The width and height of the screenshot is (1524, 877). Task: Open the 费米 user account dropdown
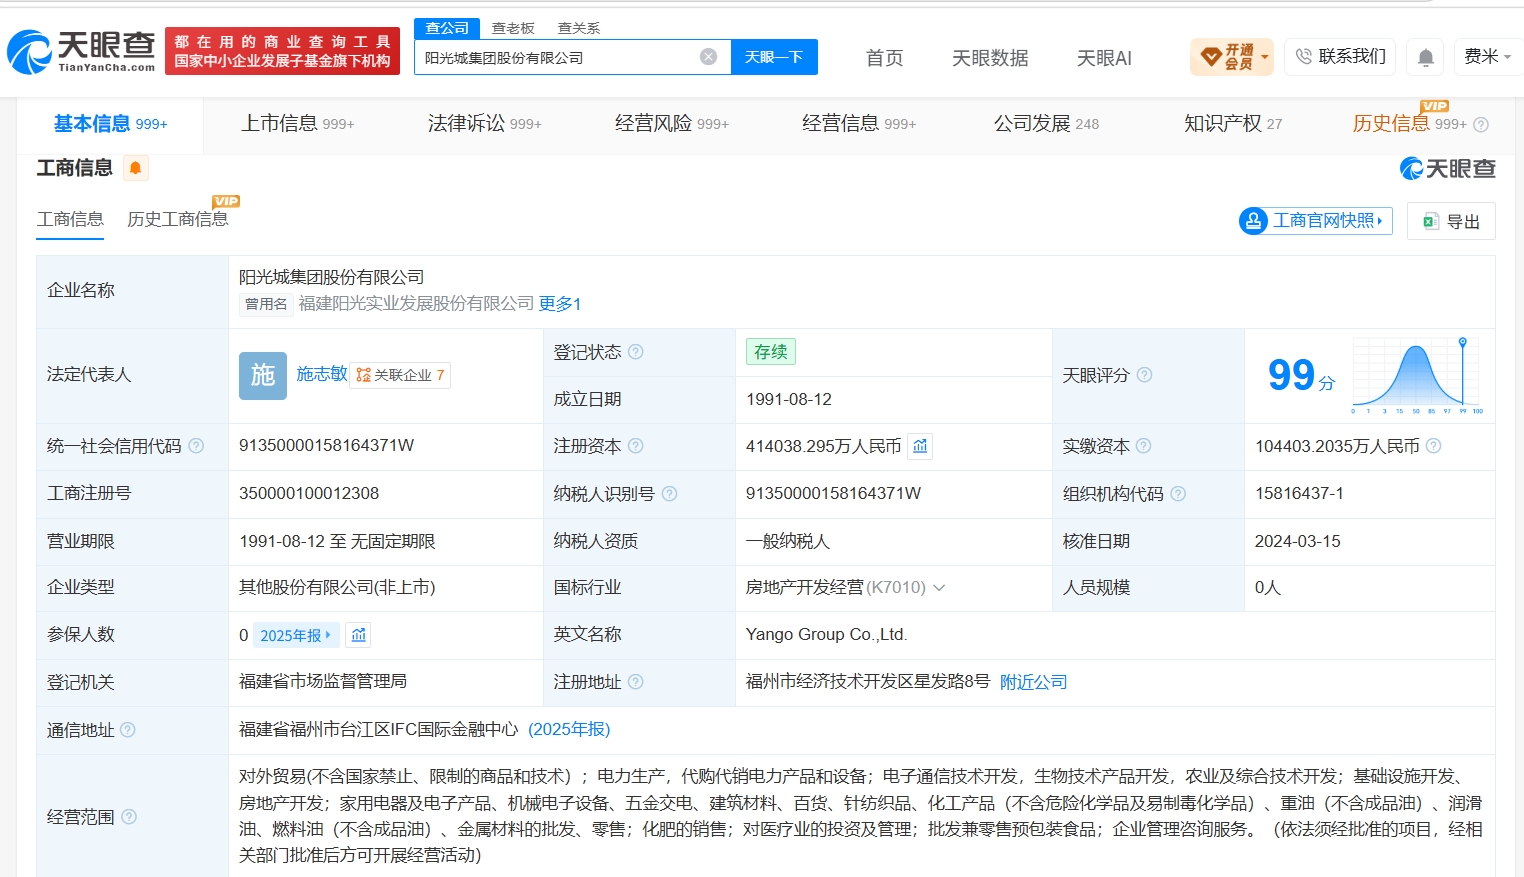click(1487, 57)
